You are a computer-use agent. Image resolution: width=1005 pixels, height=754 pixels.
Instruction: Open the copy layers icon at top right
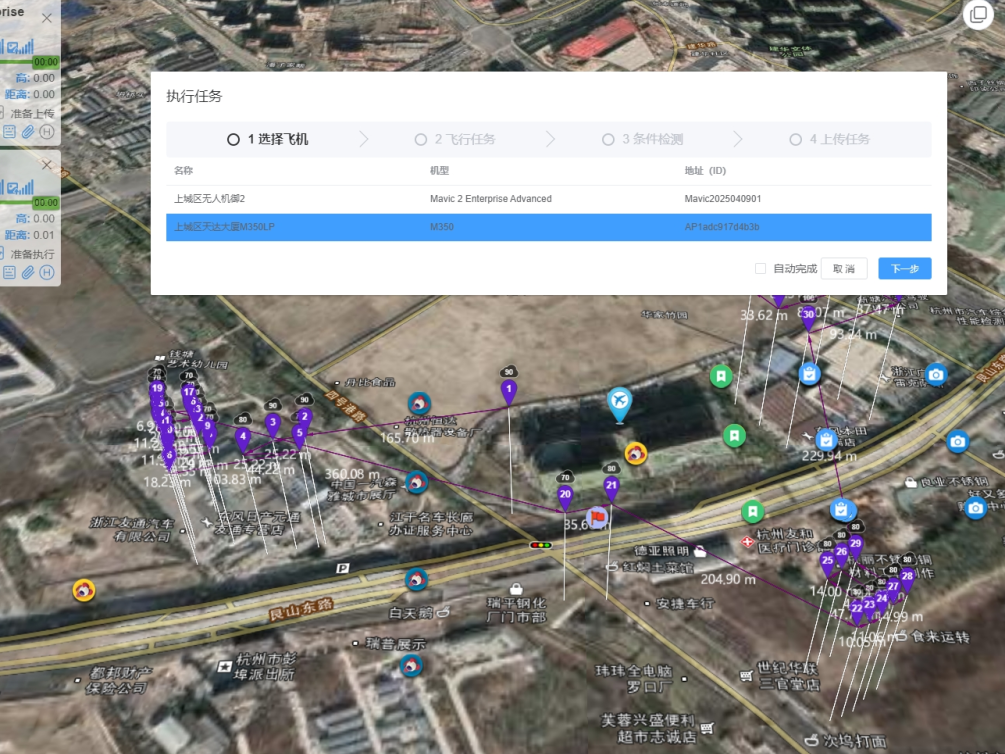[x=977, y=14]
